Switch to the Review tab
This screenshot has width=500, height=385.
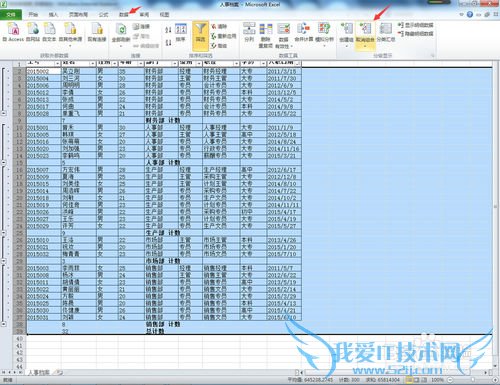coord(144,15)
